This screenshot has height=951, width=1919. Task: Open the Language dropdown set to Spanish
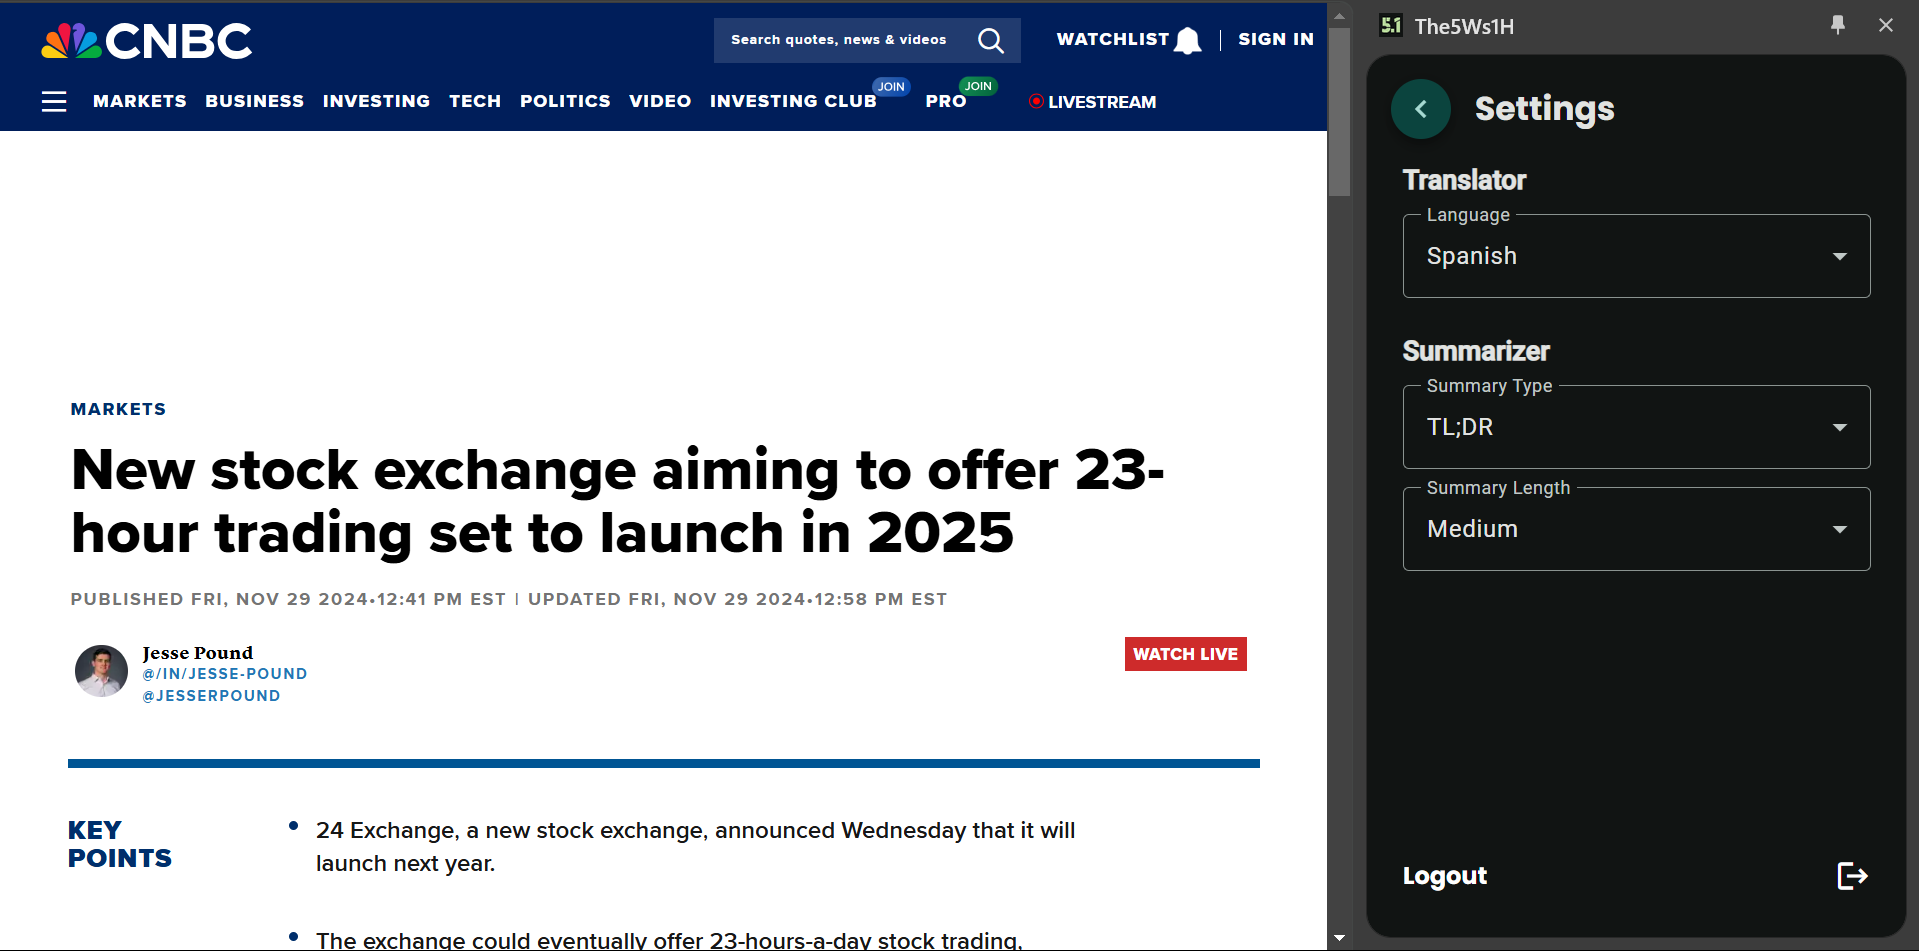[x=1636, y=256]
